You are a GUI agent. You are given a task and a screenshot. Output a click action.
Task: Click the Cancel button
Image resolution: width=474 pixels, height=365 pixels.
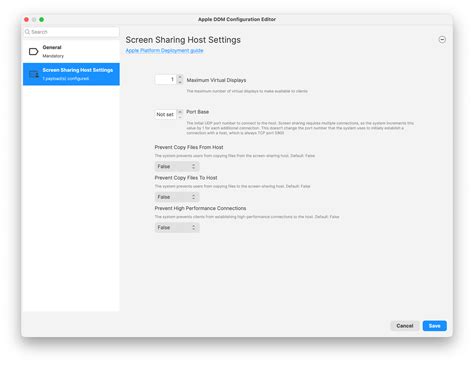[405, 326]
